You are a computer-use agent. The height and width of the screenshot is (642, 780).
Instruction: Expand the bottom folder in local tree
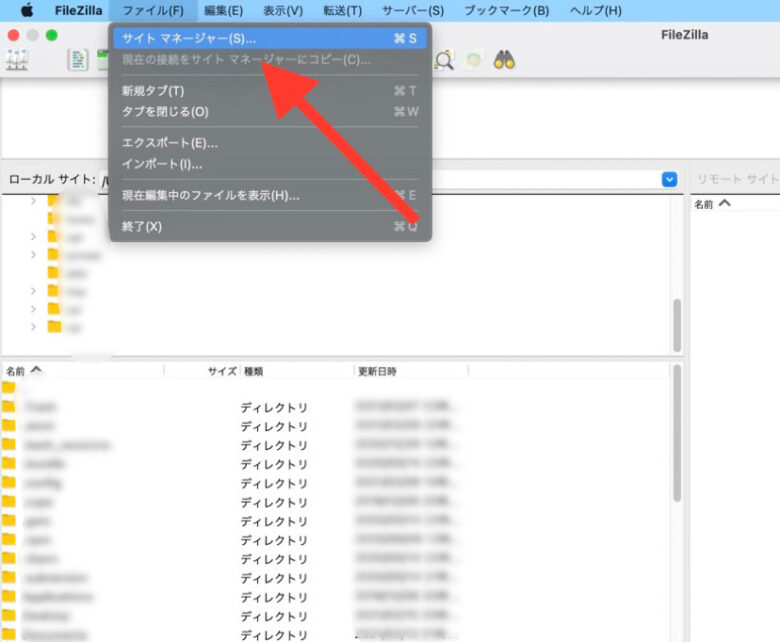(33, 326)
